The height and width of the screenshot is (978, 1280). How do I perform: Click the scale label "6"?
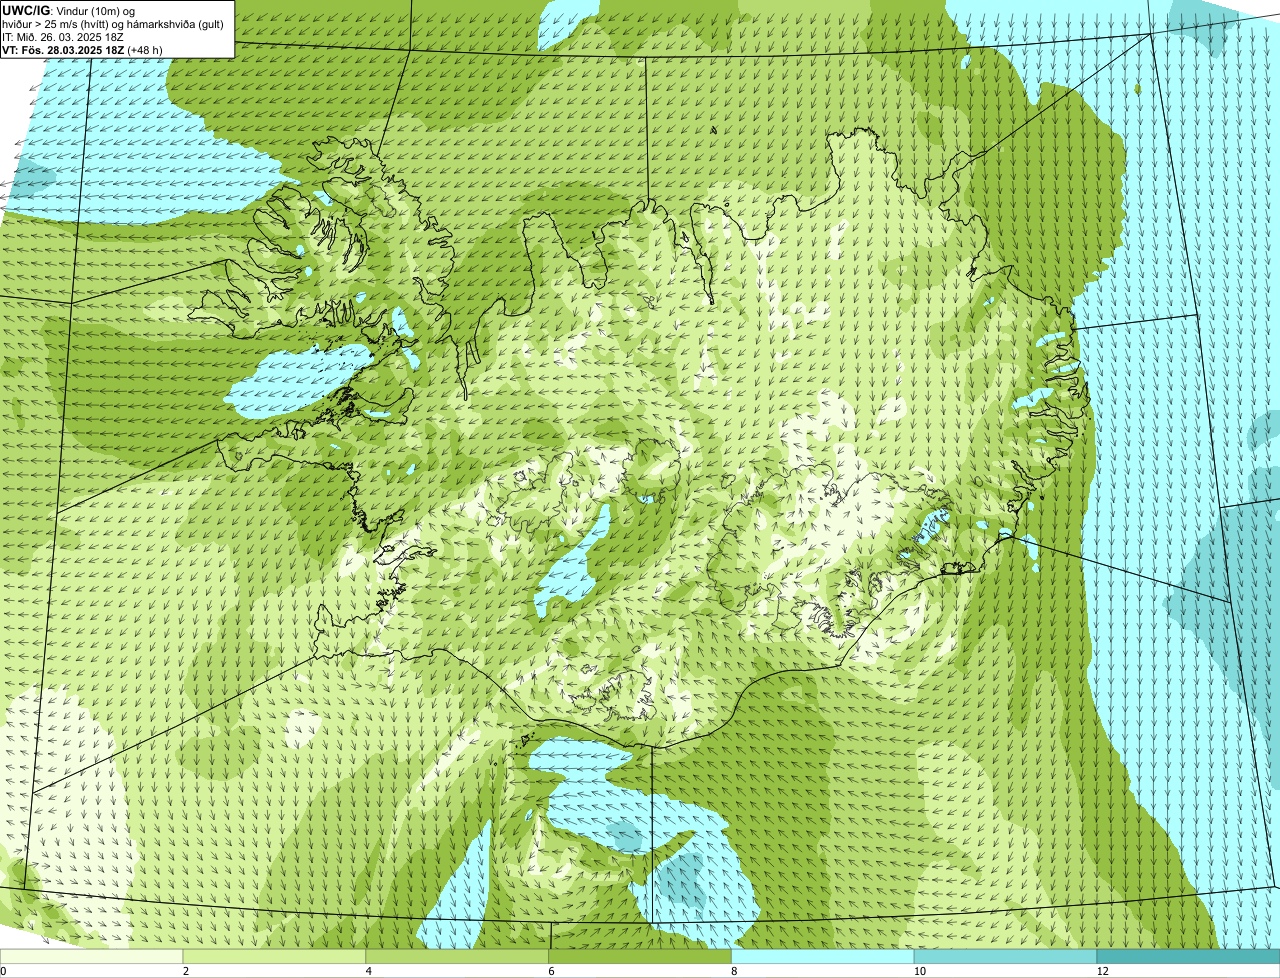(552, 971)
